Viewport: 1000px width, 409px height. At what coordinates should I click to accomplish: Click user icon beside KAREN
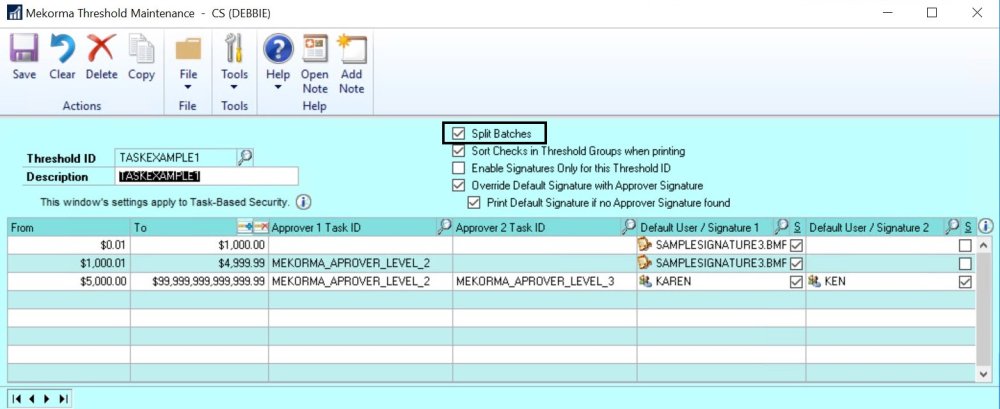[645, 281]
